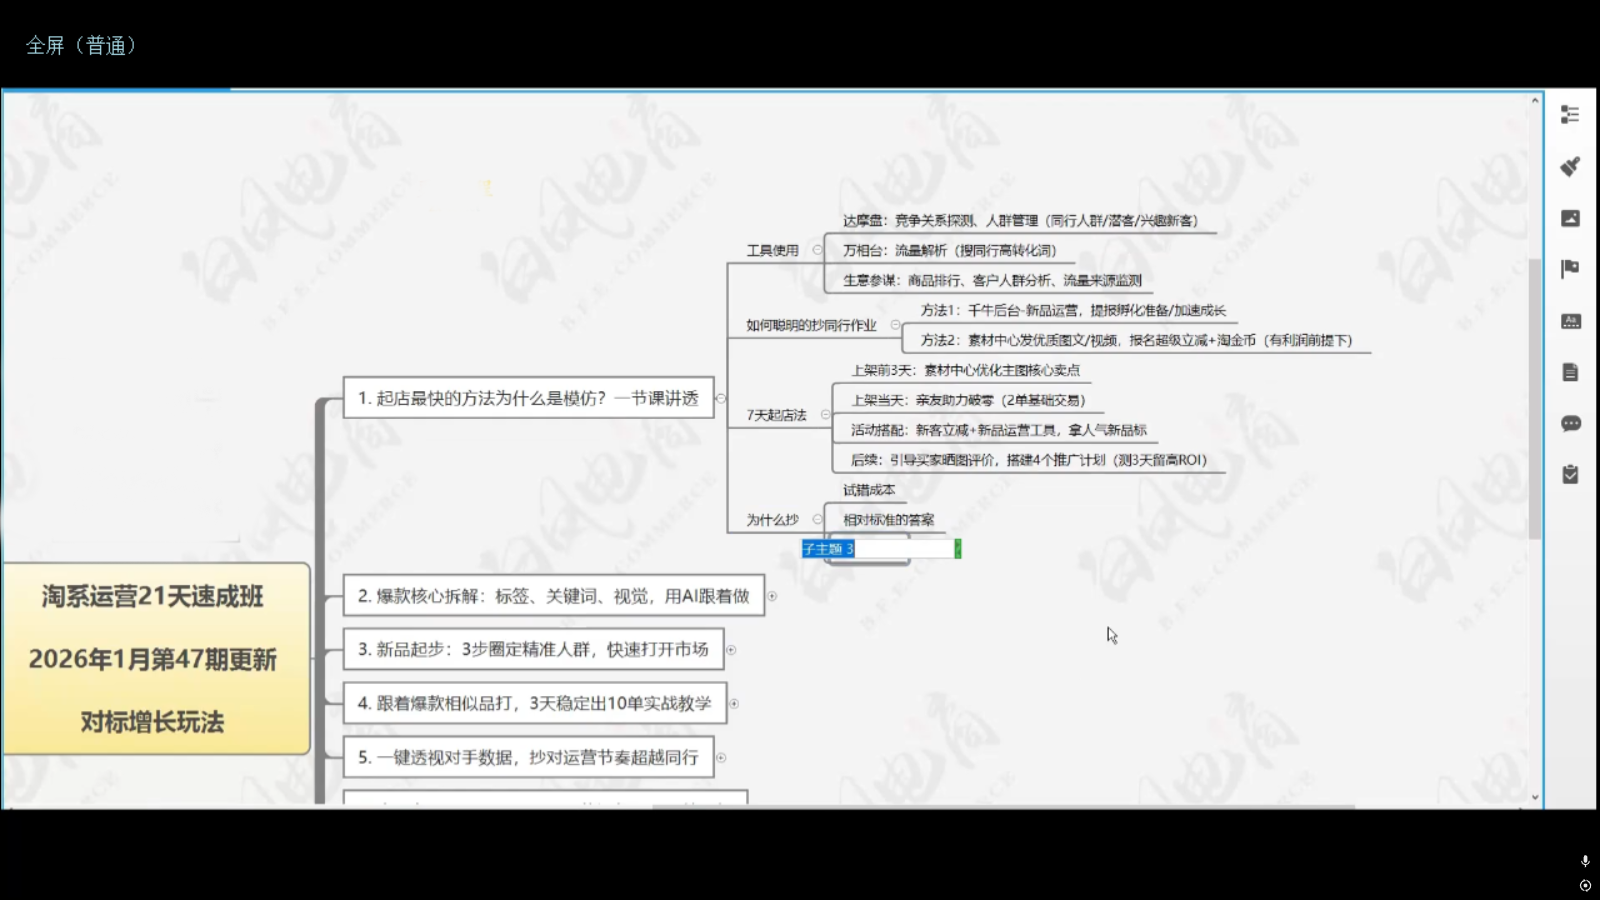Edit the 子主题 3 text field
Image resolution: width=1600 pixels, height=900 pixels.
pos(872,548)
